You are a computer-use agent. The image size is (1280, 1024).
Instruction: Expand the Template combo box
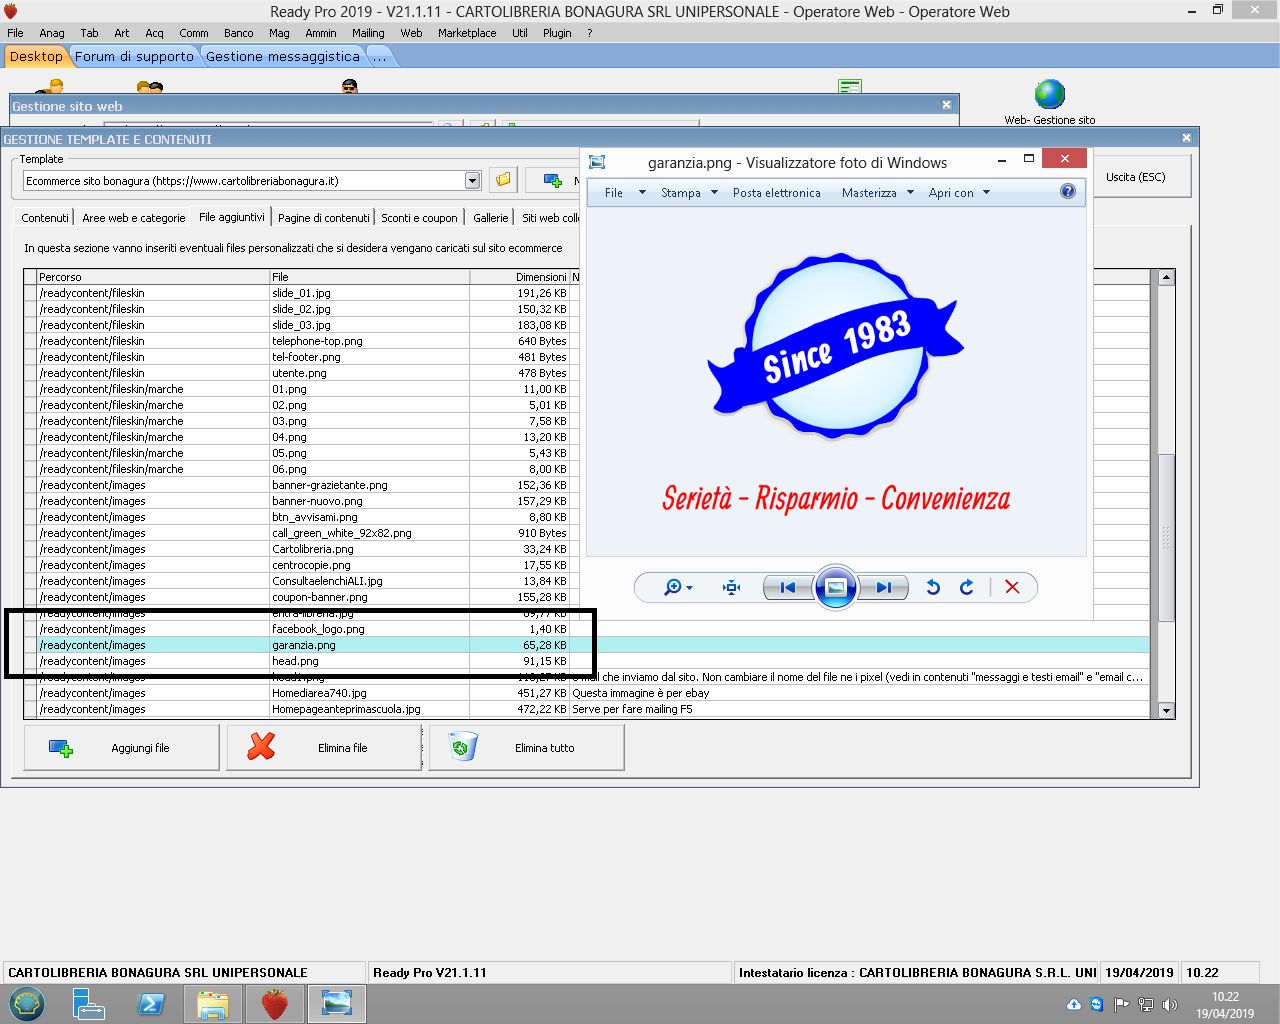pyautogui.click(x=472, y=181)
